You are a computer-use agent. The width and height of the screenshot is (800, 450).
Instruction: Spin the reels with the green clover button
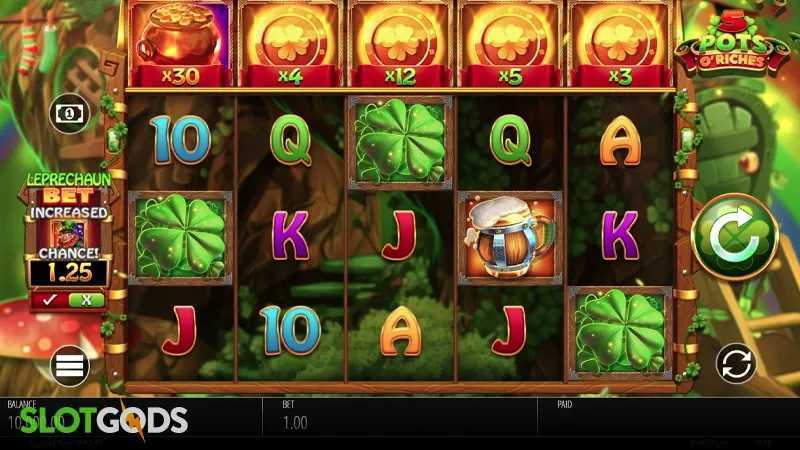[735, 237]
